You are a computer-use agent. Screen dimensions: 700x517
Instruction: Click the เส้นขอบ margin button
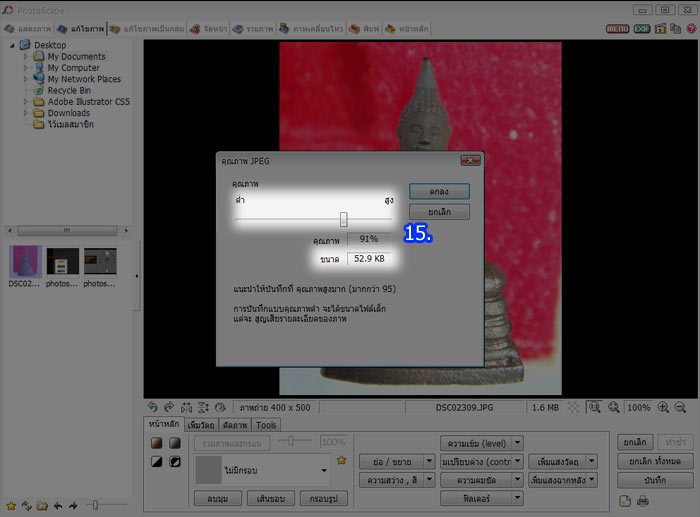pos(271,499)
